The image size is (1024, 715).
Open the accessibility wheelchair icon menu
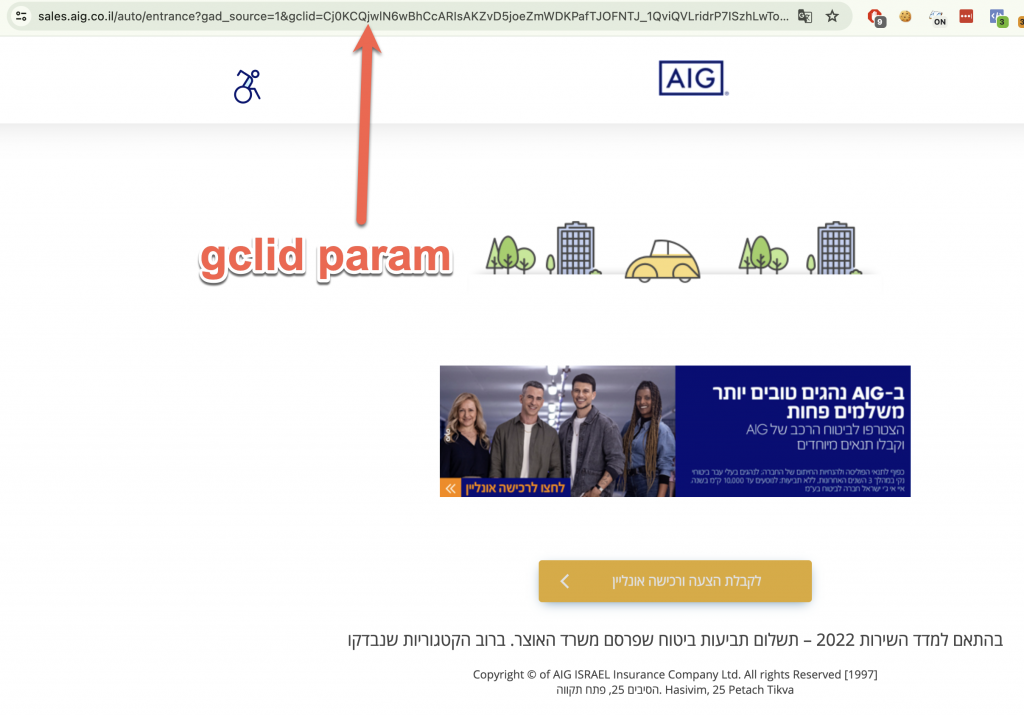248,86
